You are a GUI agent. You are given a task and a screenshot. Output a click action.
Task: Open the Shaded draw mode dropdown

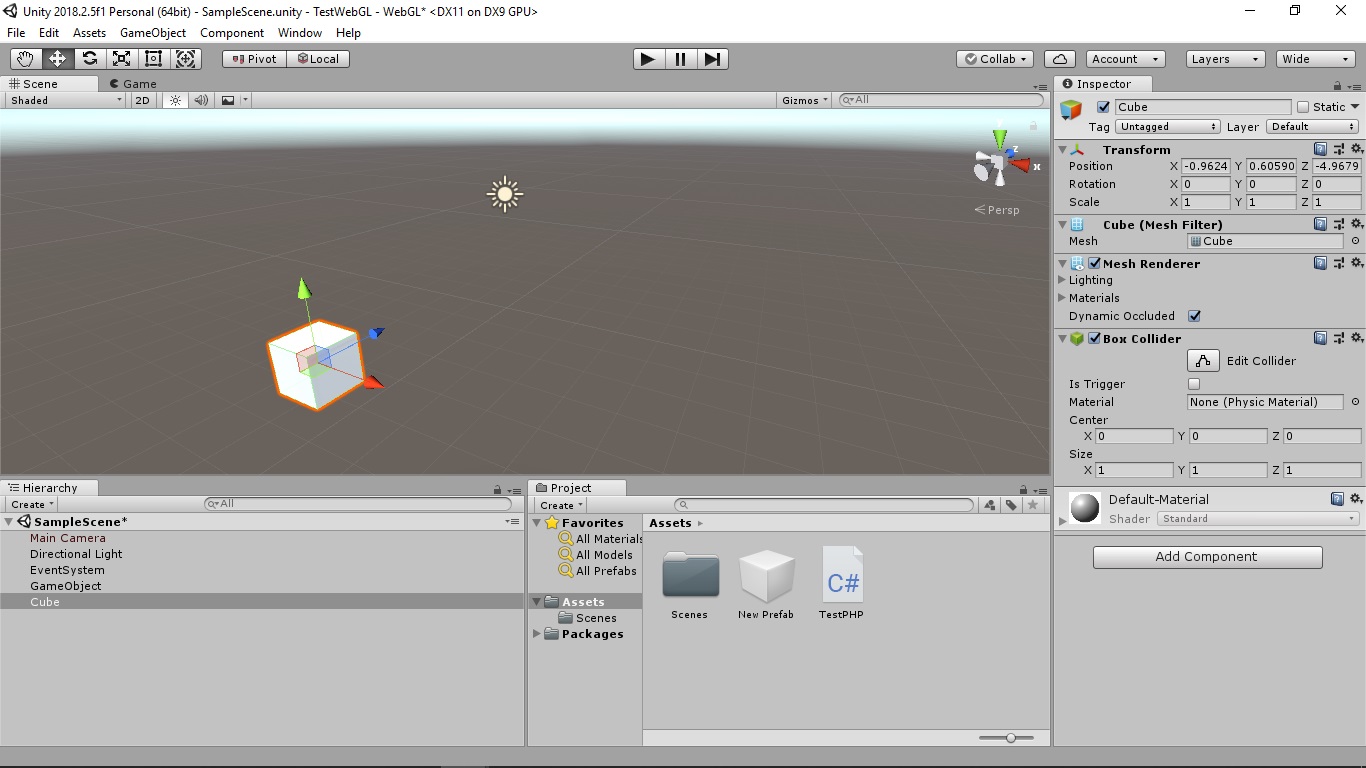pyautogui.click(x=66, y=100)
